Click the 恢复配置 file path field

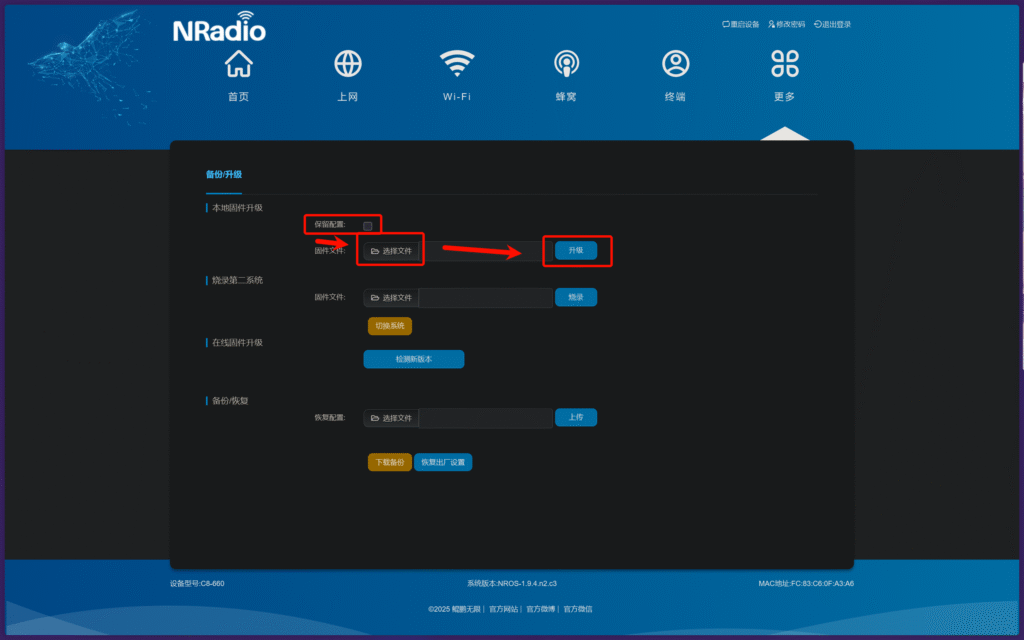[485, 418]
